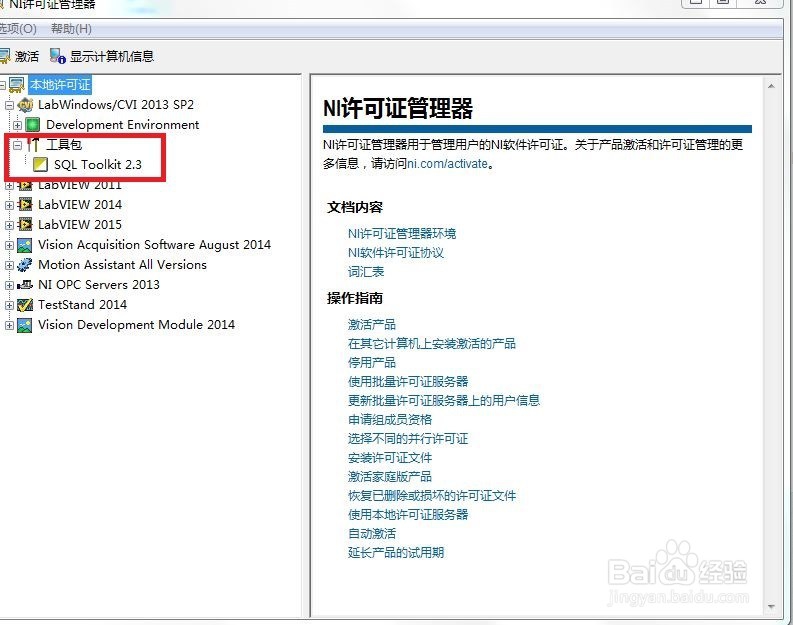The width and height of the screenshot is (793, 625).
Task: Click the help pane scrollbar up arrow
Action: (771, 86)
